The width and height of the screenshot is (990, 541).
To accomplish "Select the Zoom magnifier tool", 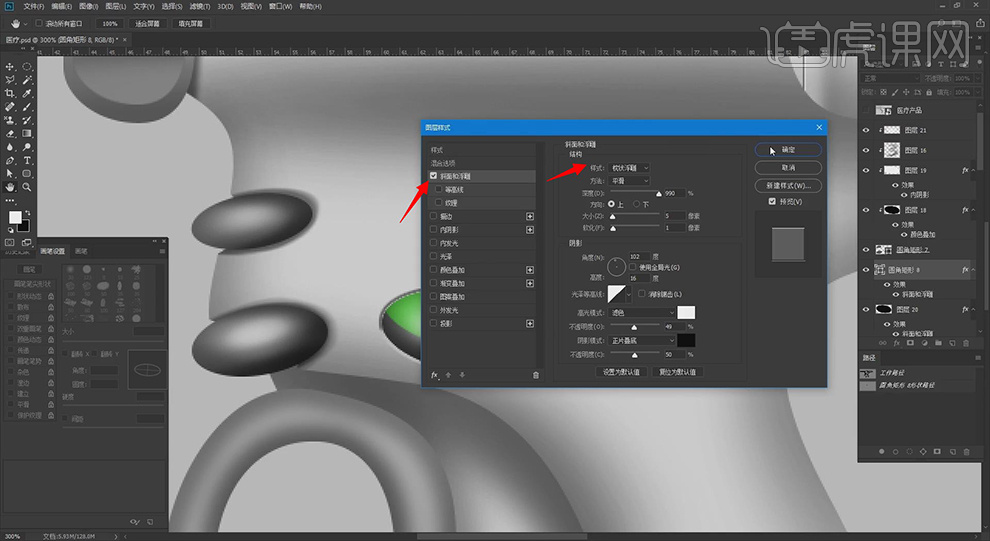I will click(x=27, y=187).
